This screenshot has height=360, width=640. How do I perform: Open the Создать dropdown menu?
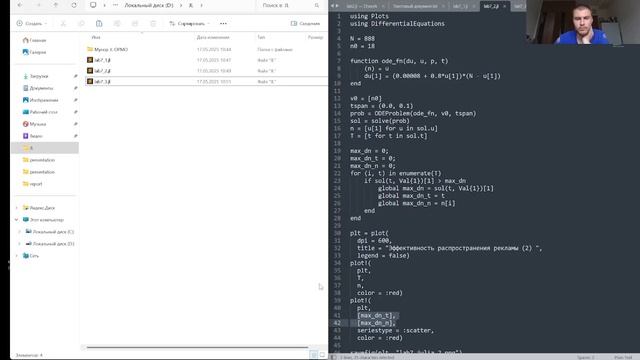[x=32, y=24]
